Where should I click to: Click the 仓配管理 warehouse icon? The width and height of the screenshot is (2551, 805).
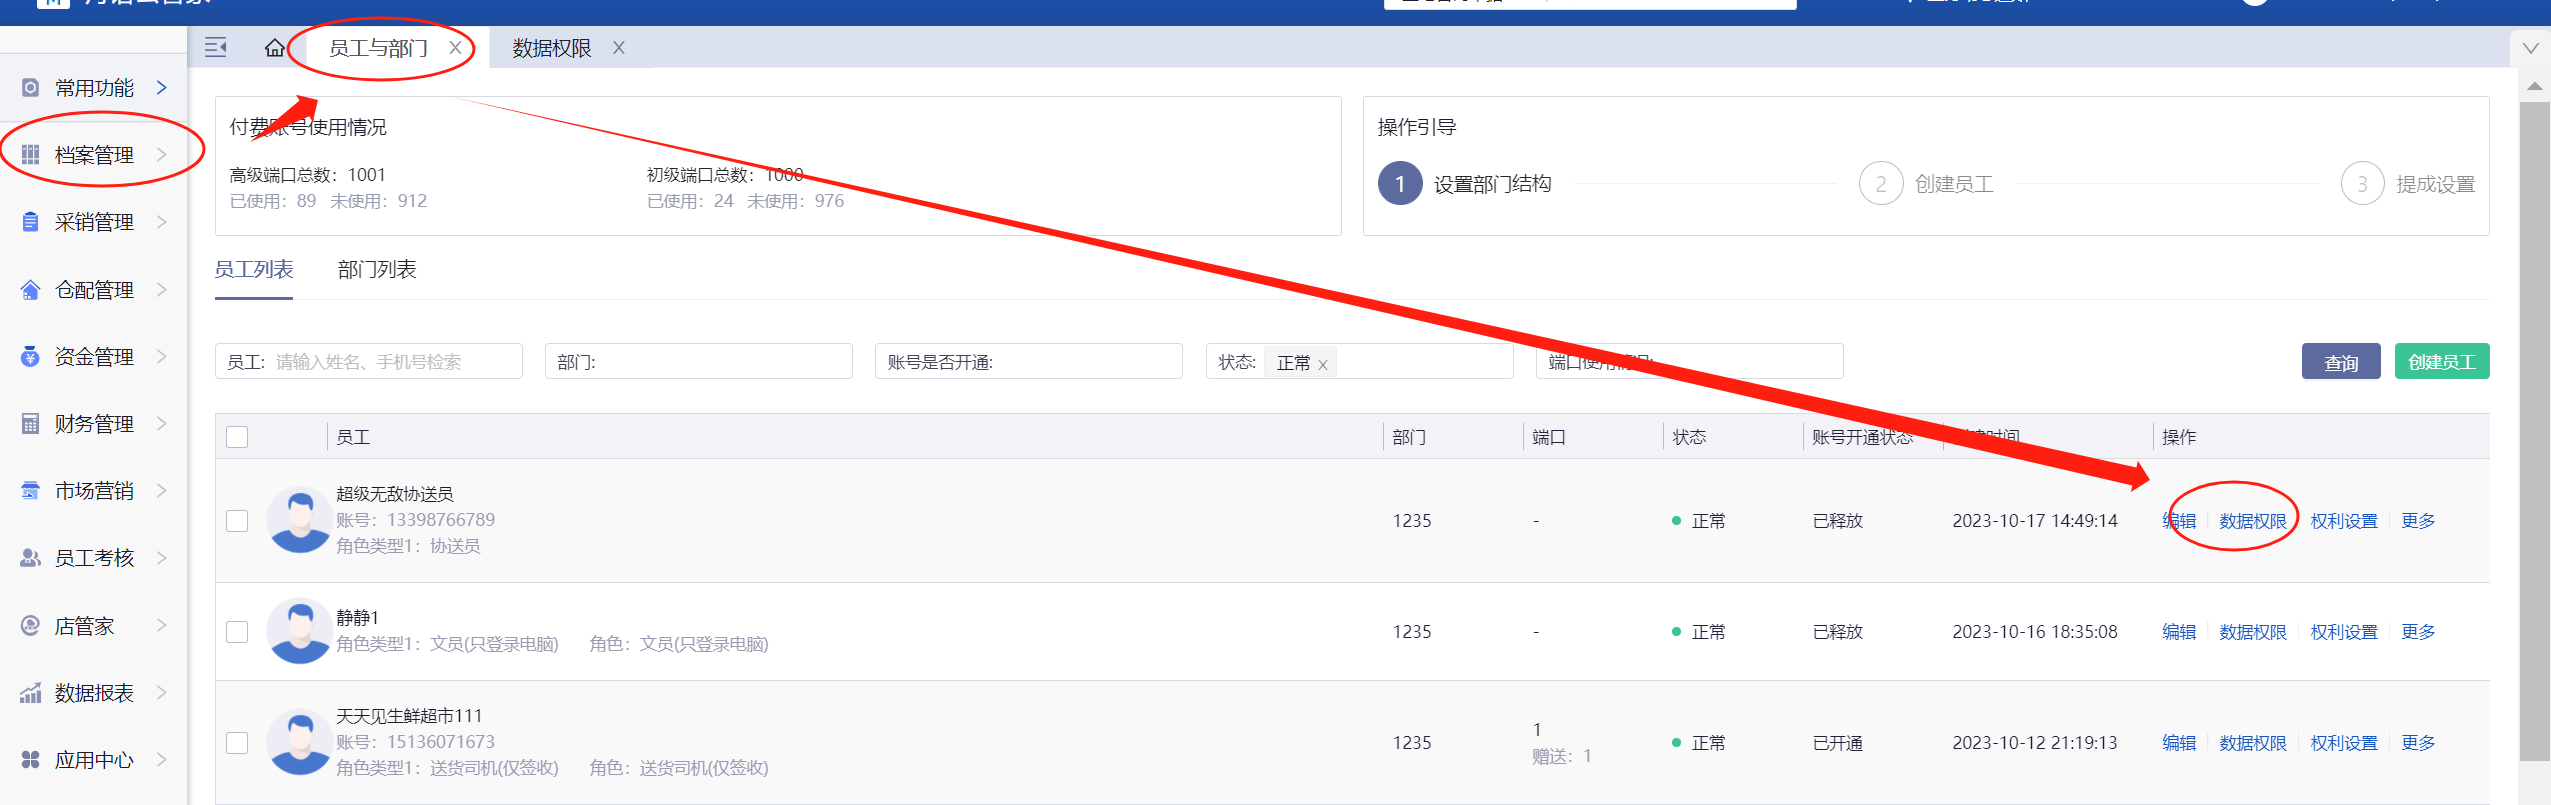tap(31, 290)
